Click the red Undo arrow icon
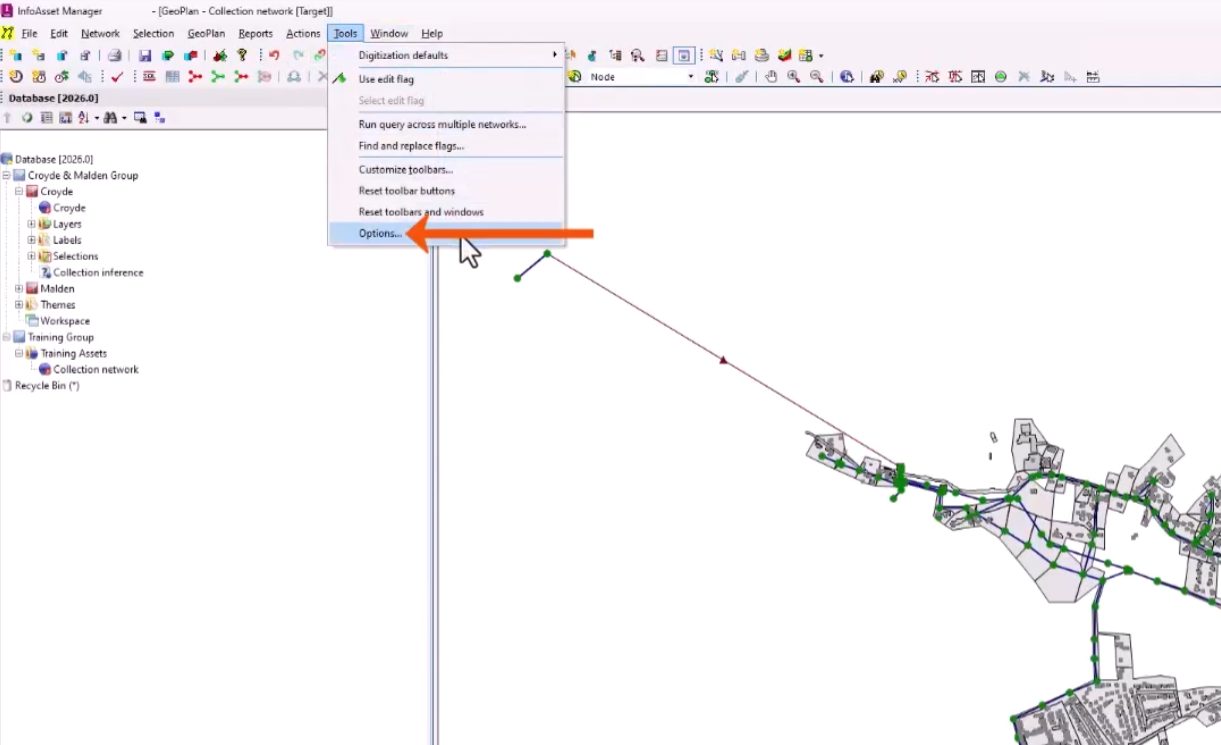Image resolution: width=1221 pixels, height=745 pixels. (274, 56)
